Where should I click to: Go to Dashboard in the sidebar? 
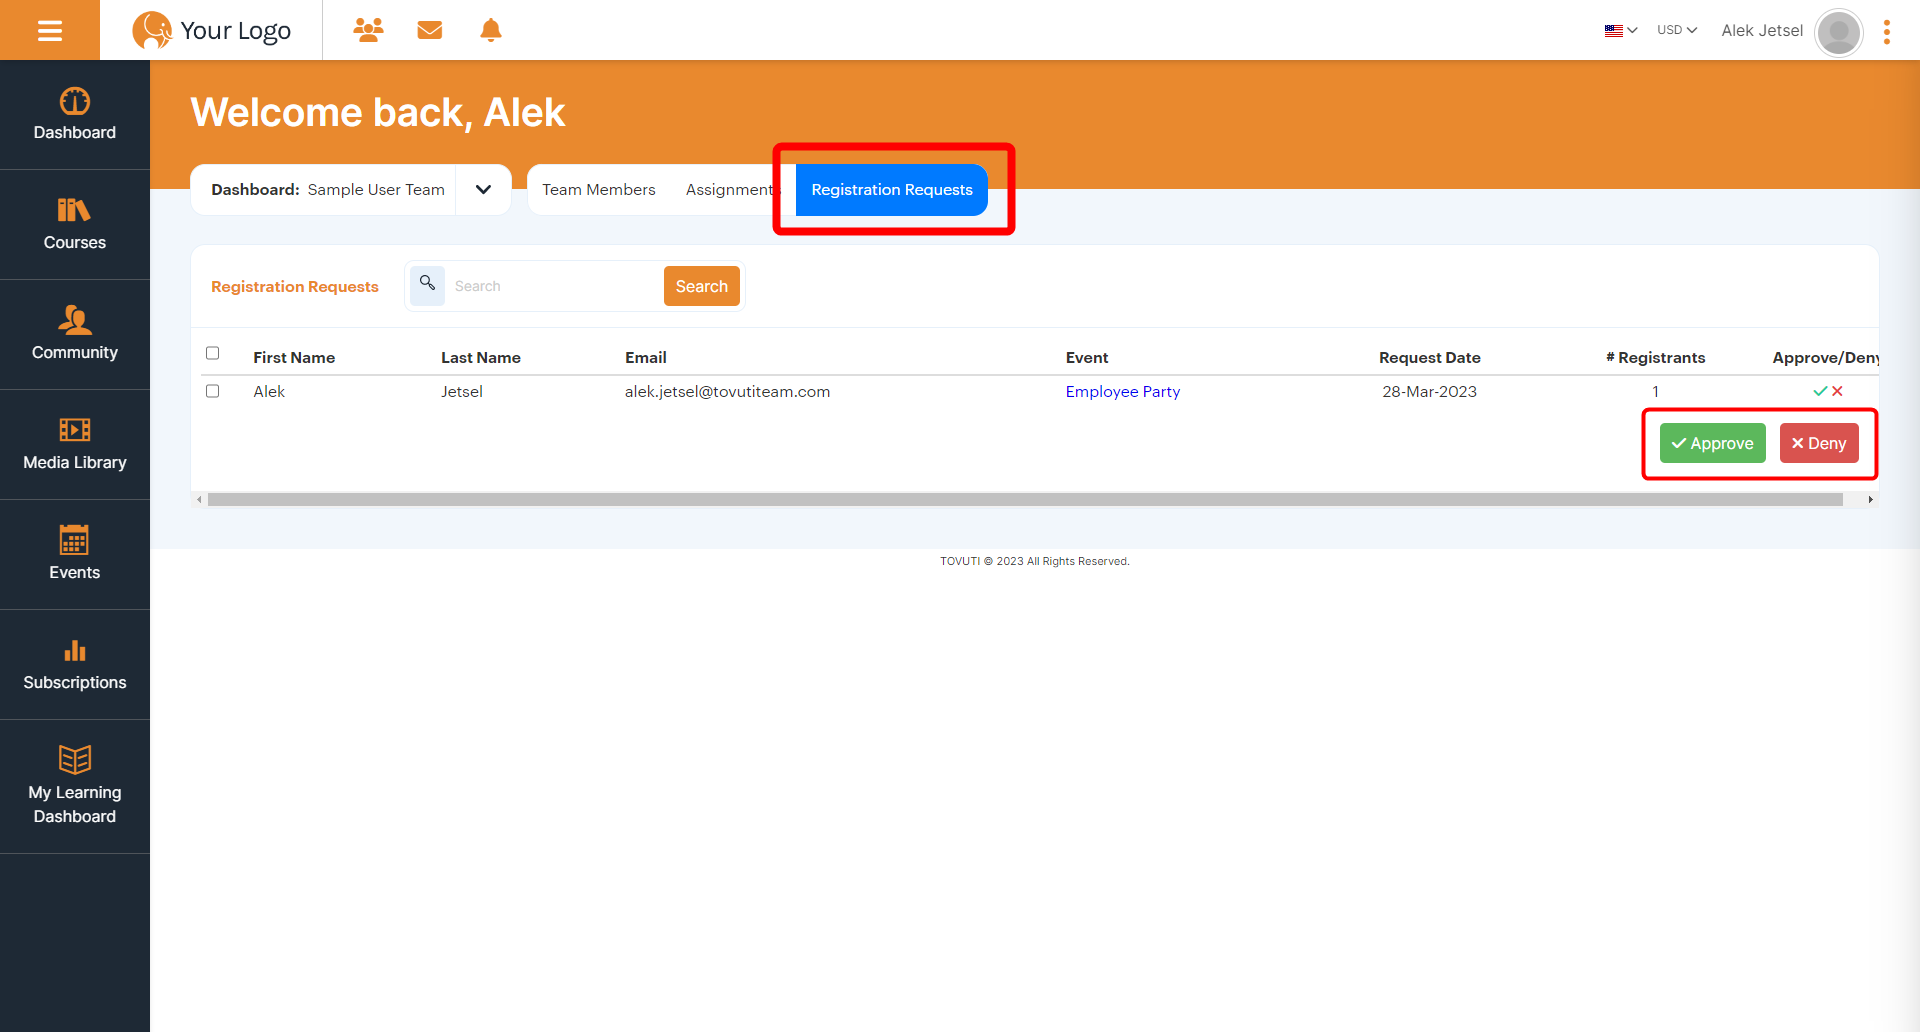(x=75, y=115)
